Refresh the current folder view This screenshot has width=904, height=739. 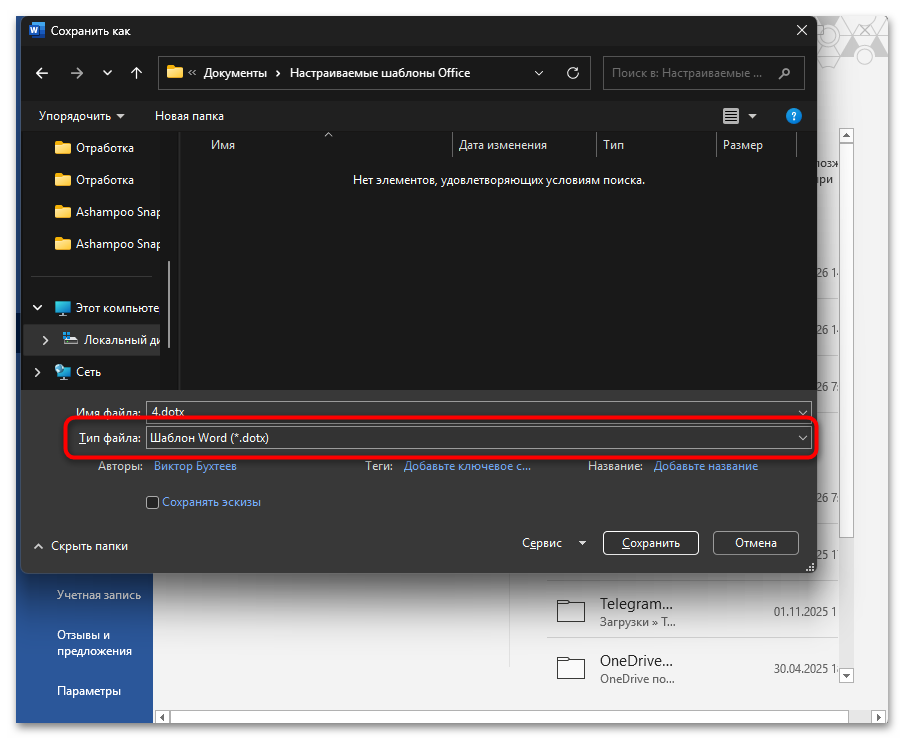pyautogui.click(x=573, y=73)
